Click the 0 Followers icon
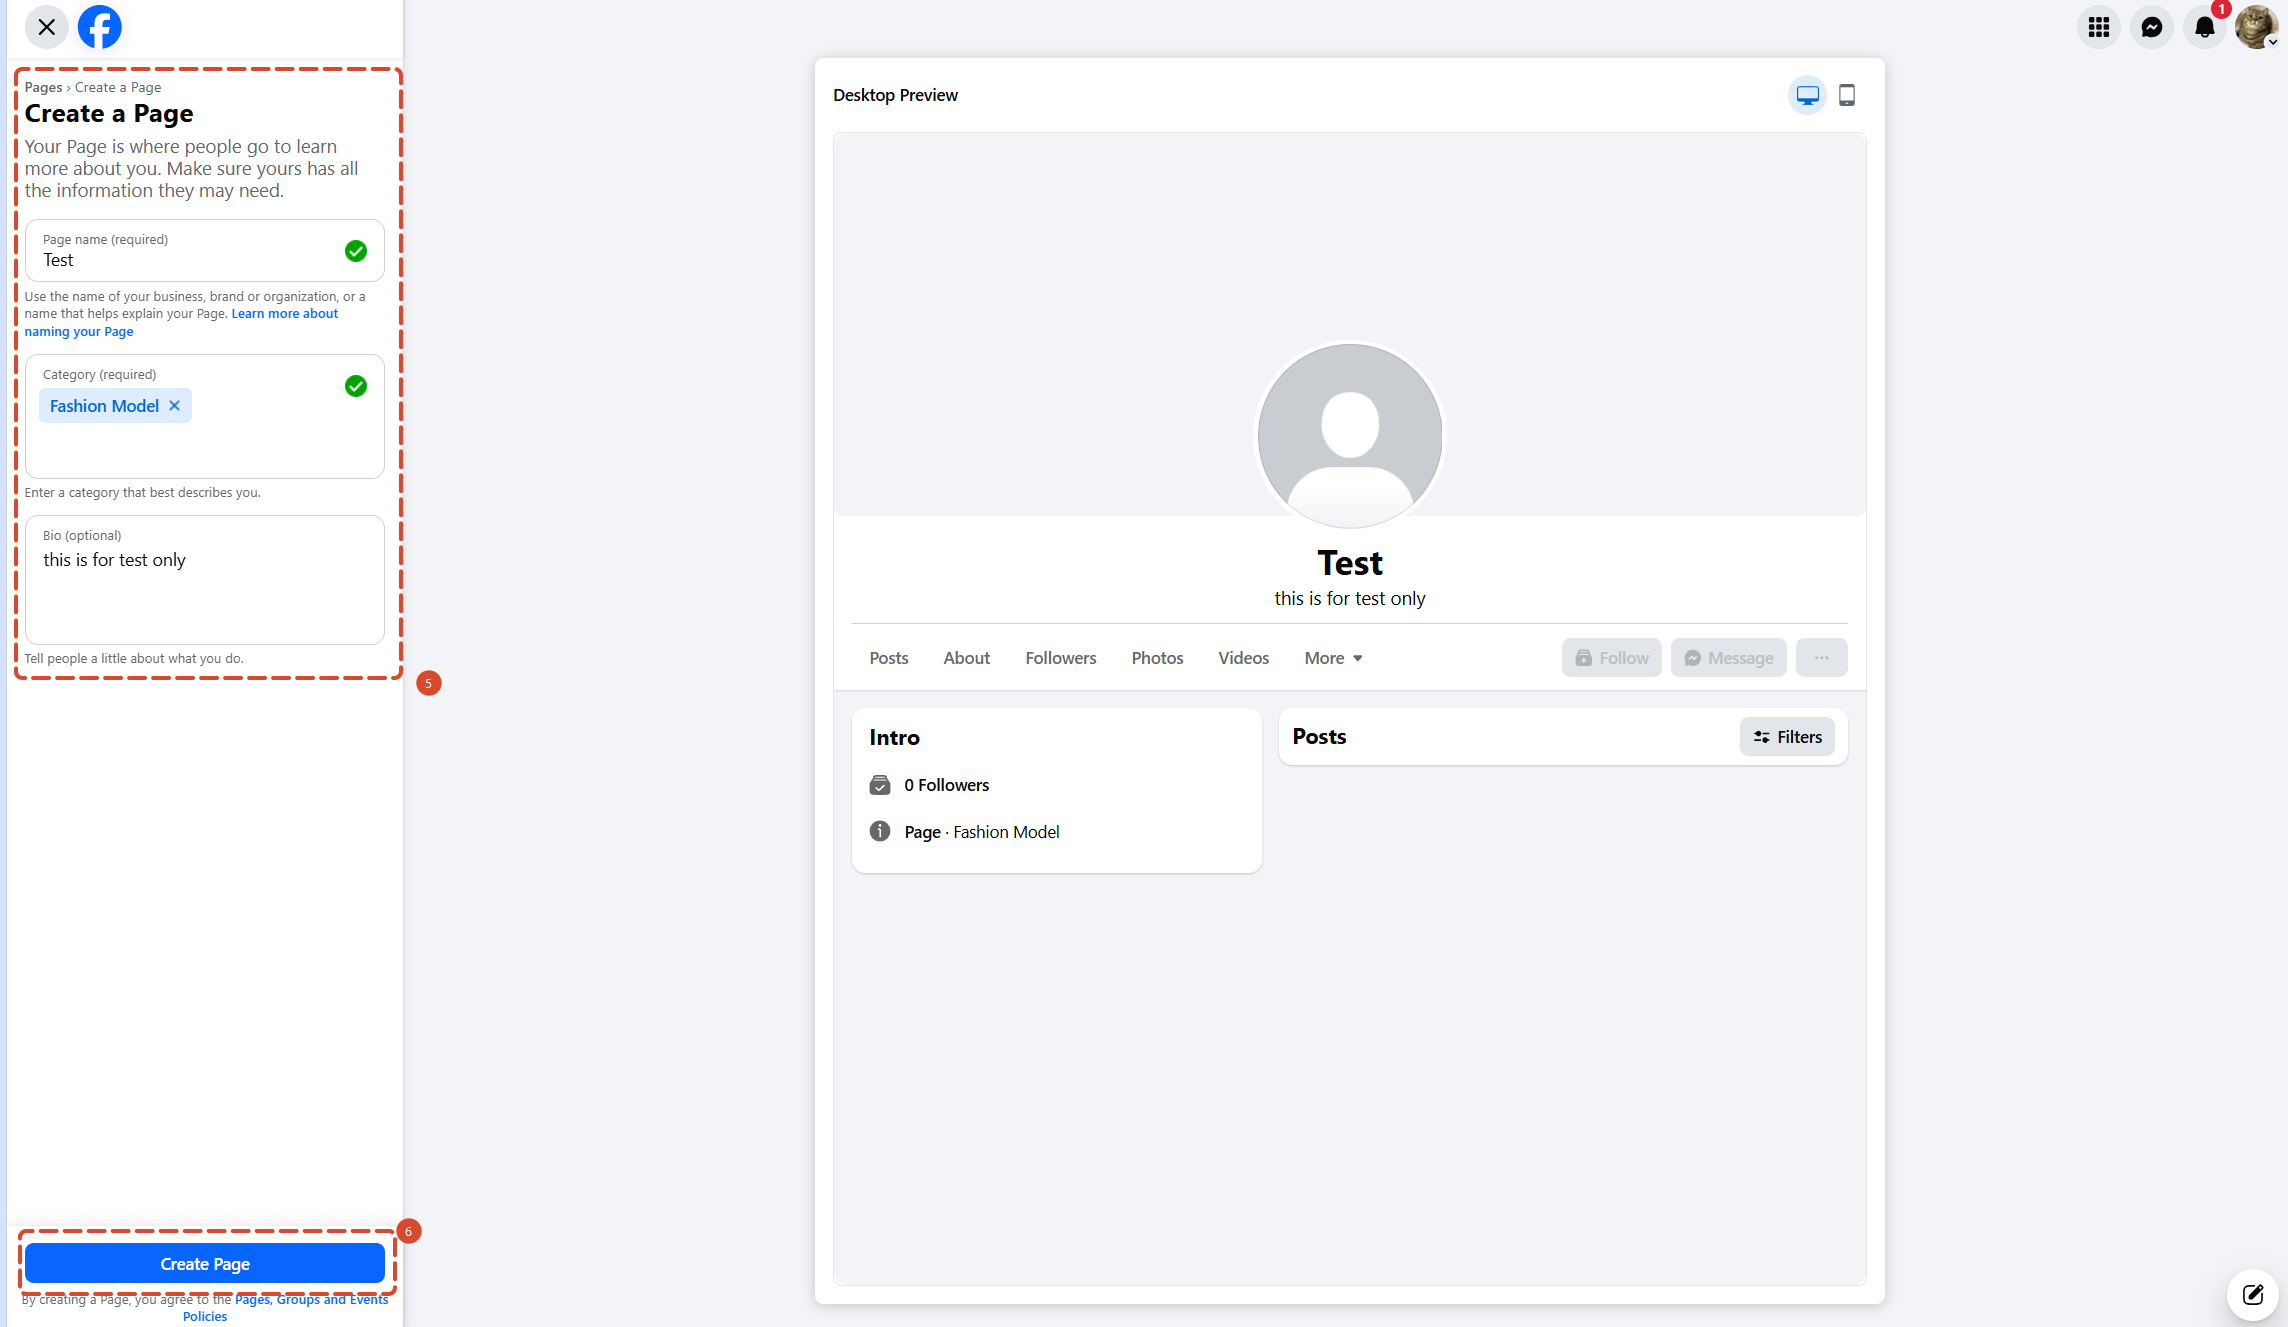 point(880,784)
